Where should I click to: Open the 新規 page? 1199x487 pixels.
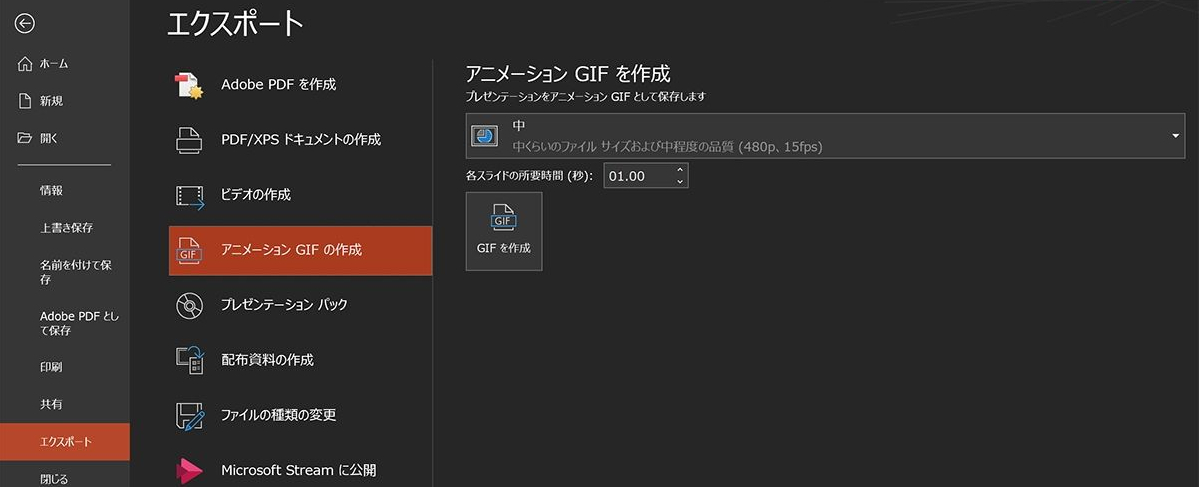(x=65, y=101)
